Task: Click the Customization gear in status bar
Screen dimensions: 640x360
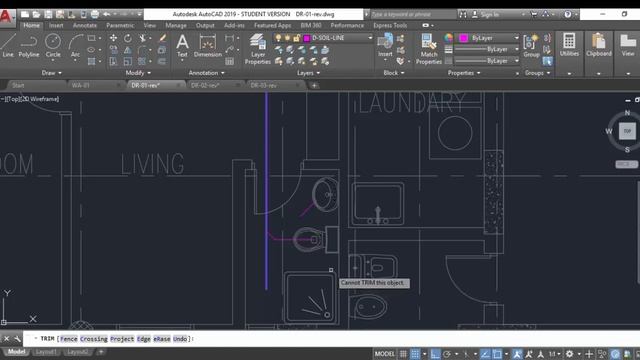Action: tap(569, 354)
